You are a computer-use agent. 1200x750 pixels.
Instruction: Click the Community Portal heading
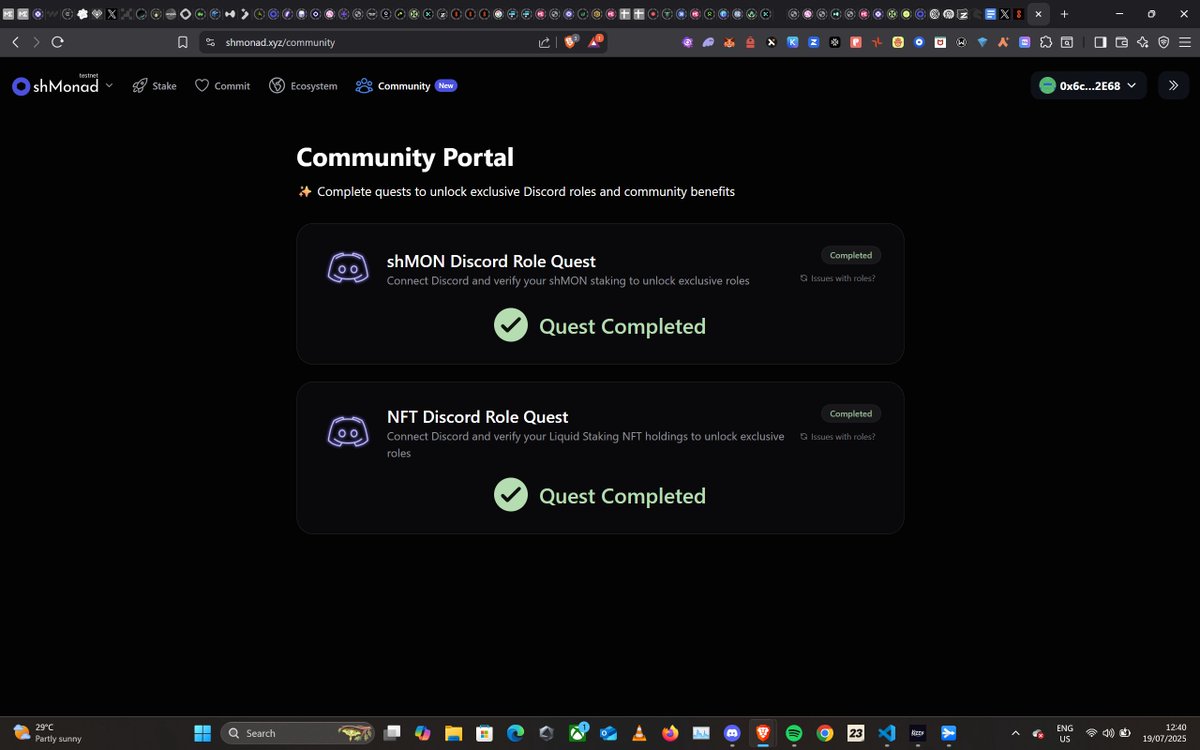click(x=405, y=157)
